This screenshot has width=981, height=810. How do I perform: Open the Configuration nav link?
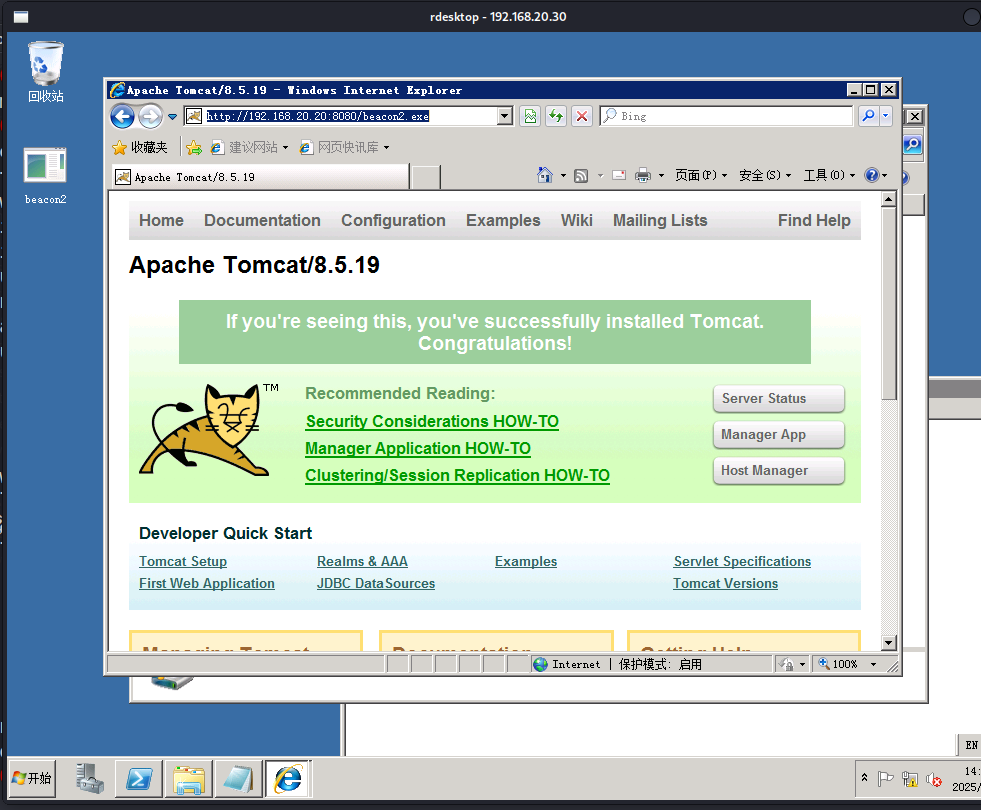[x=394, y=220]
